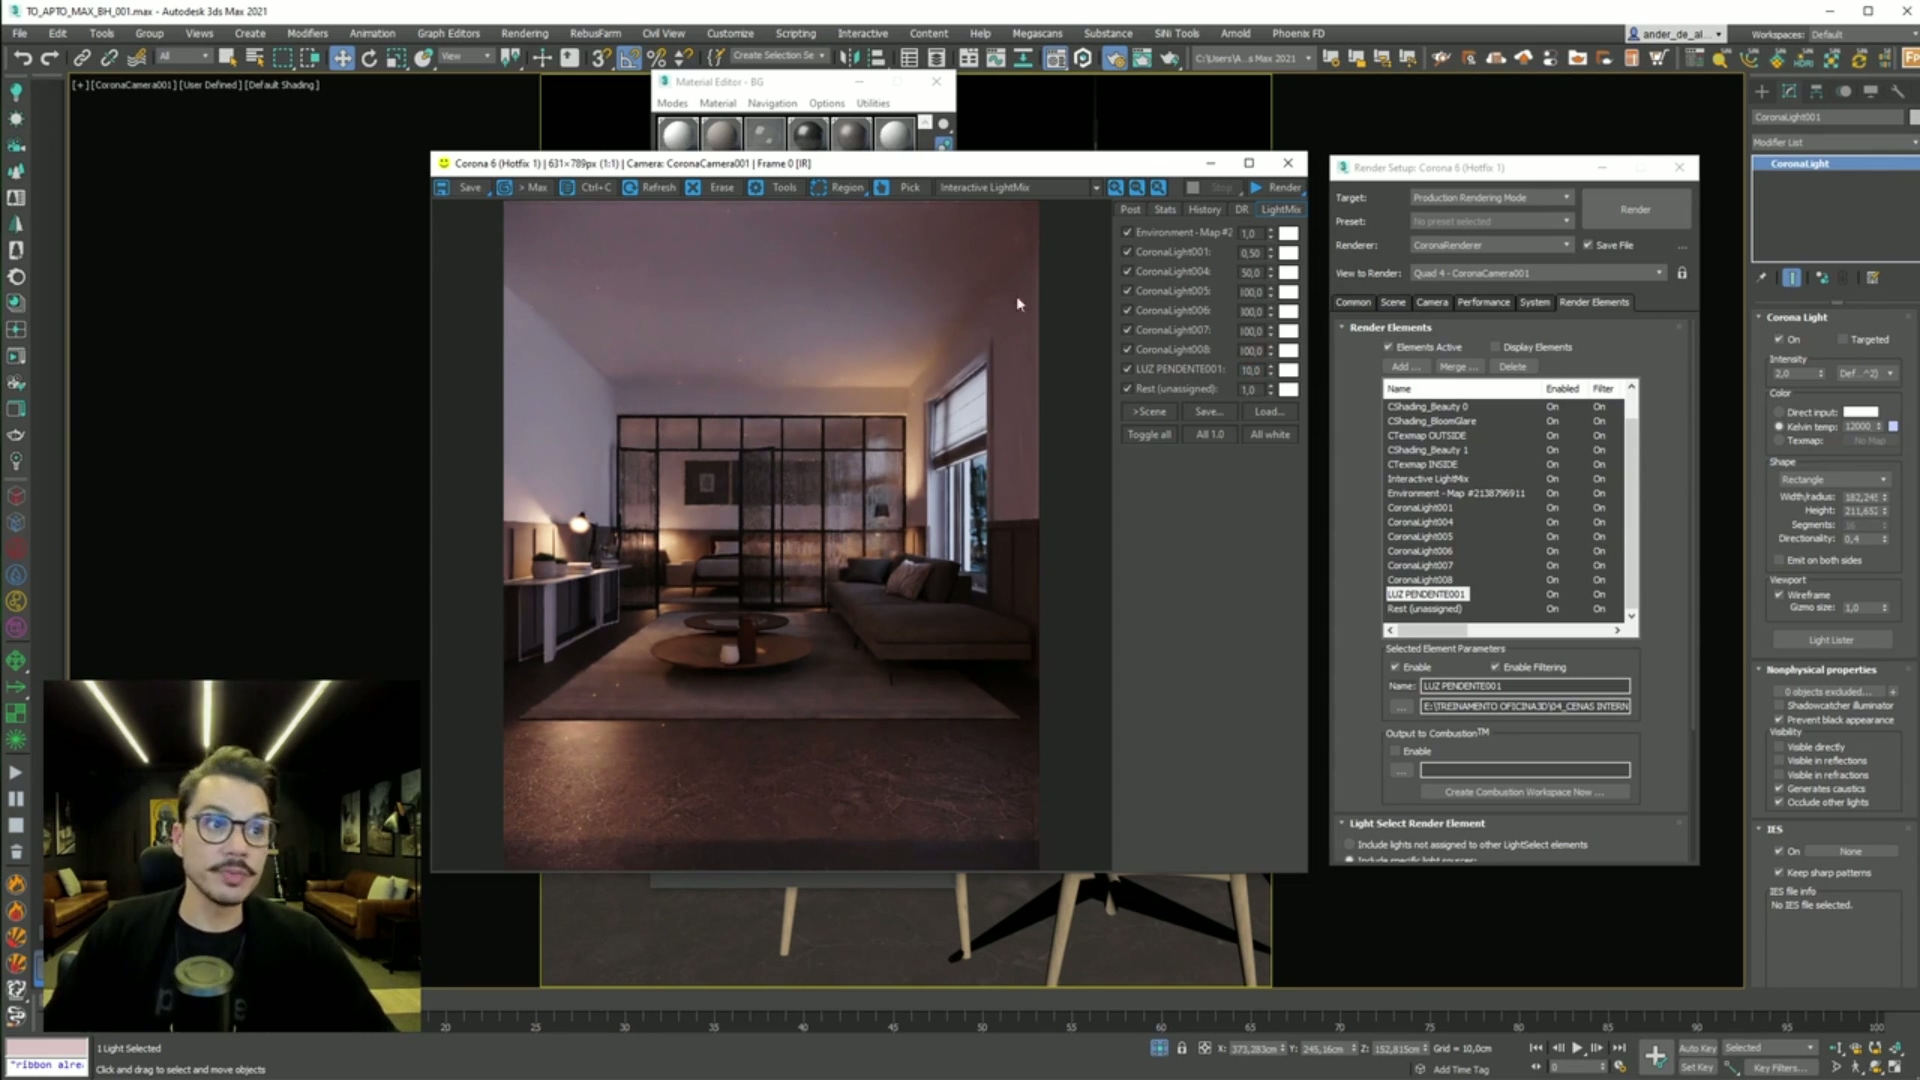Open the Rendering menu
This screenshot has height=1080, width=1920.
pyautogui.click(x=524, y=33)
